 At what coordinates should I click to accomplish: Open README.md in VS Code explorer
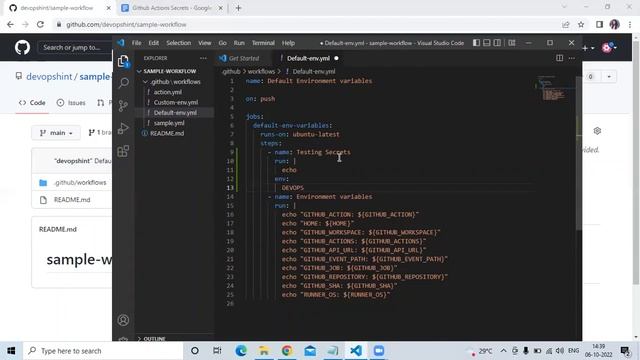coord(167,133)
